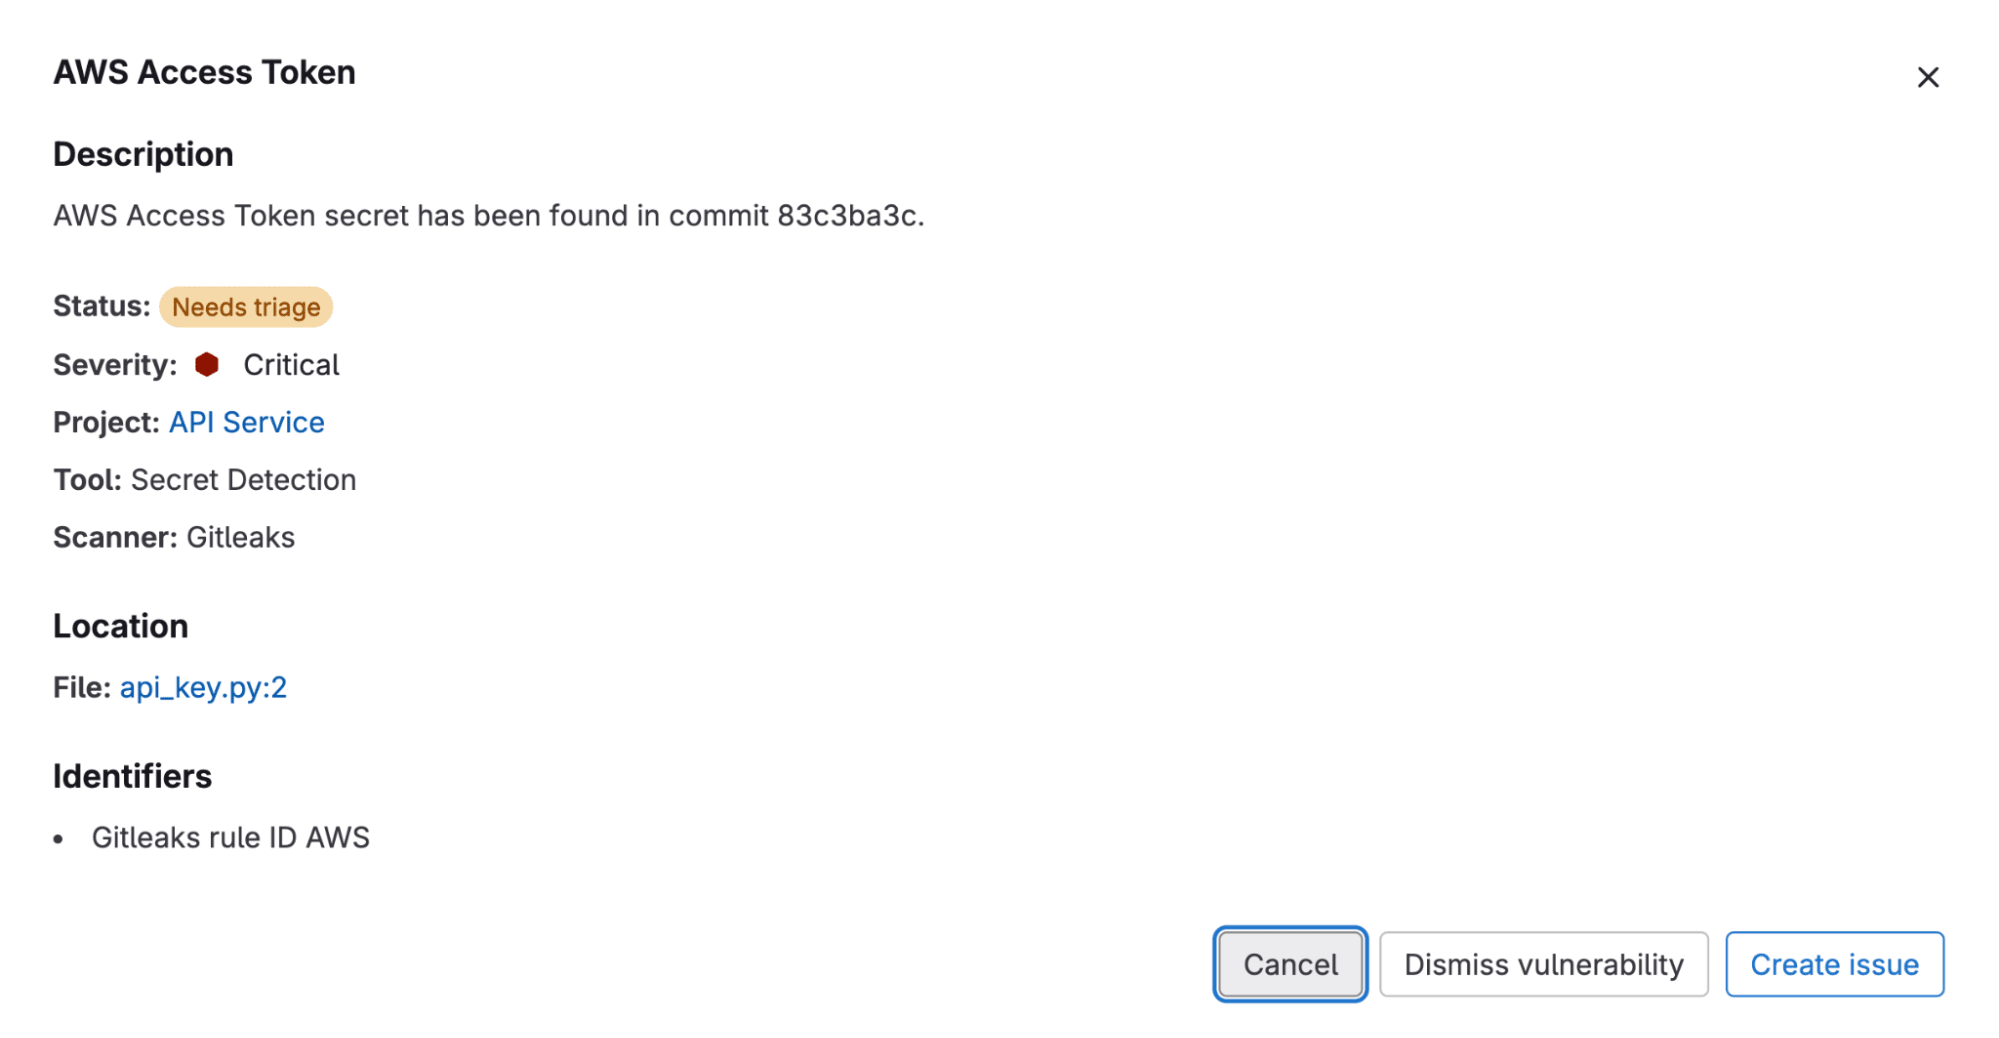Viewport: 1999px width, 1038px height.
Task: Click the Severity field label
Action: pos(114,364)
